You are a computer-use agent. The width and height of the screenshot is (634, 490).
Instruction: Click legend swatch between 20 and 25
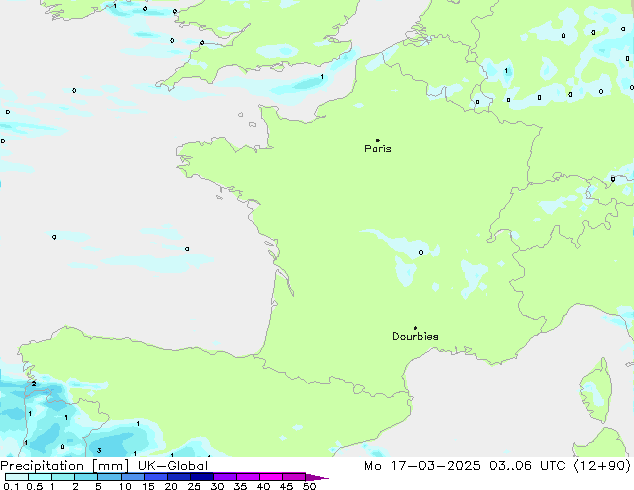point(179,477)
